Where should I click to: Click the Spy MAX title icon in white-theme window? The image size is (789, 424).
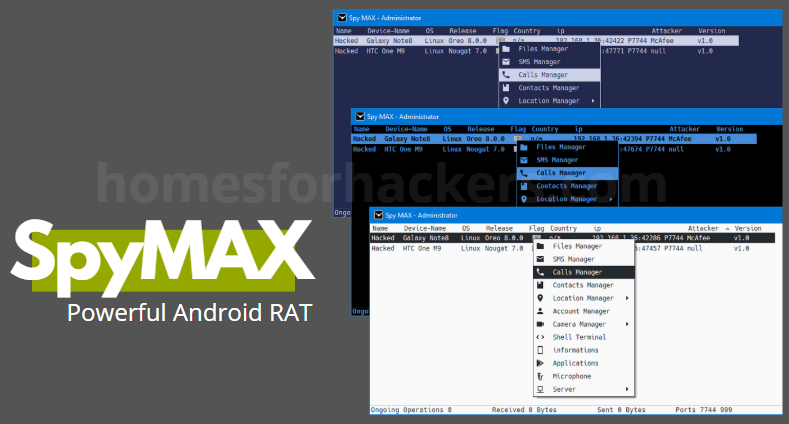coord(378,215)
